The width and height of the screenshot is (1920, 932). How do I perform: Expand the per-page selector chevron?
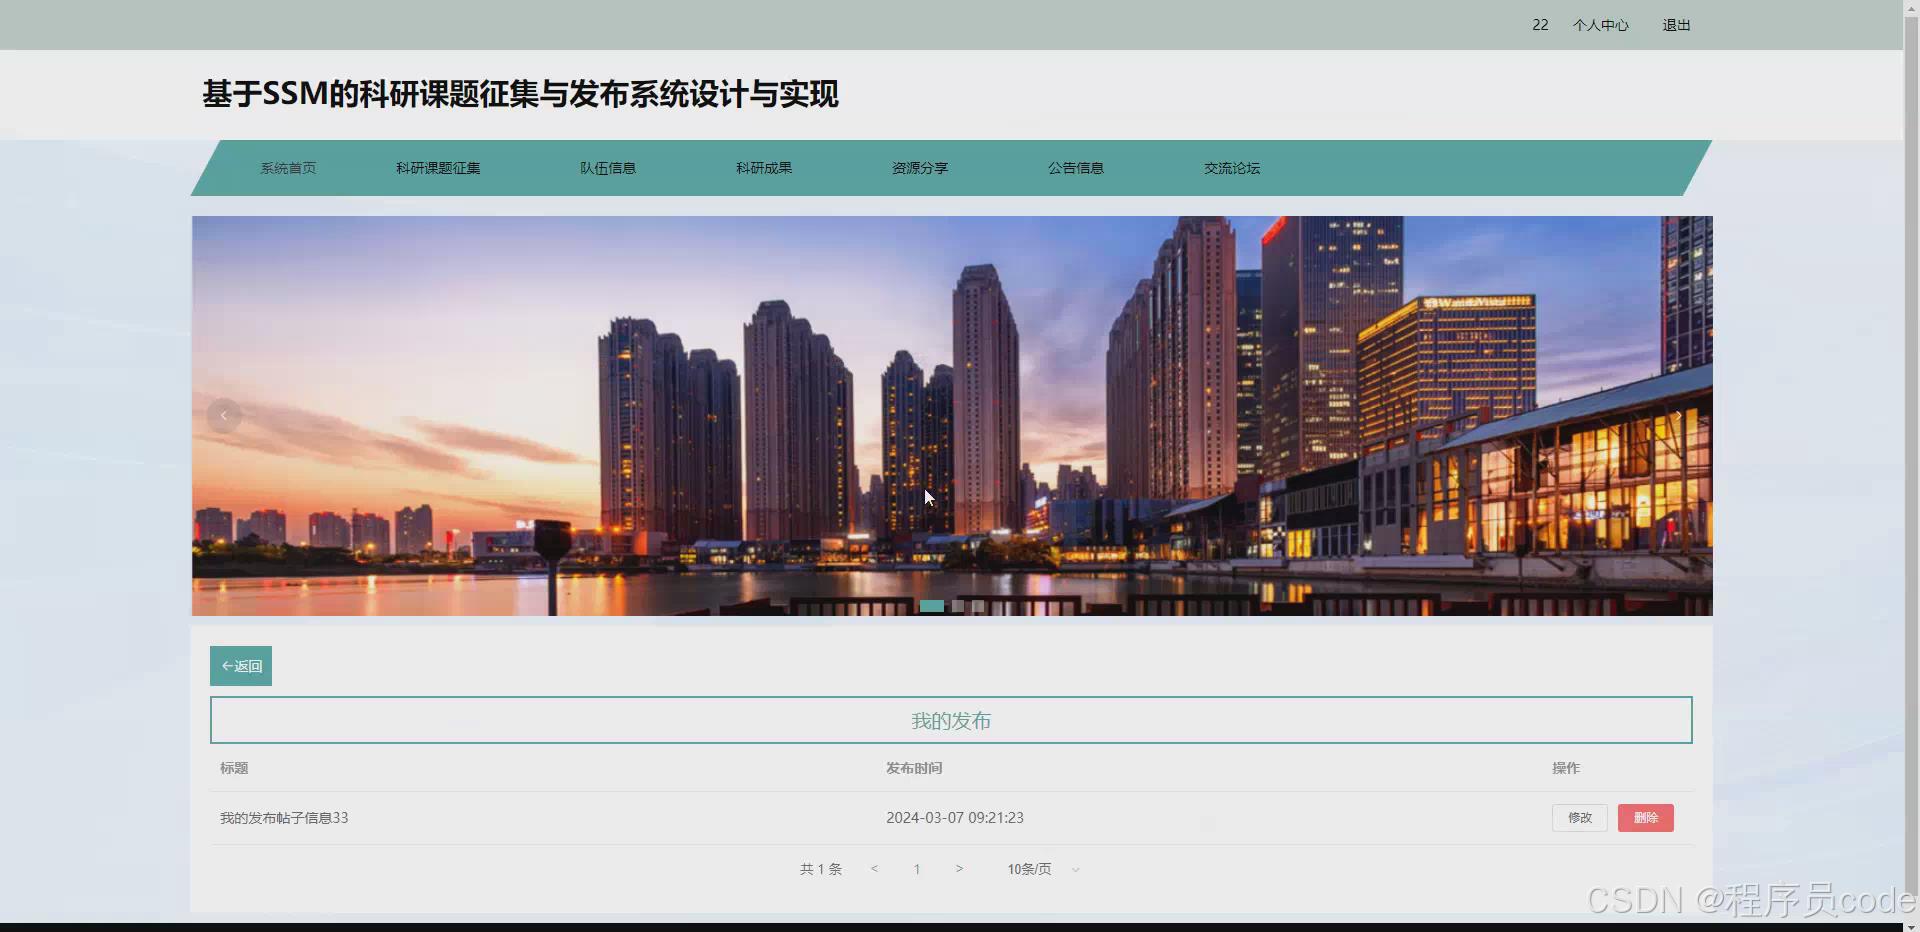(1076, 869)
